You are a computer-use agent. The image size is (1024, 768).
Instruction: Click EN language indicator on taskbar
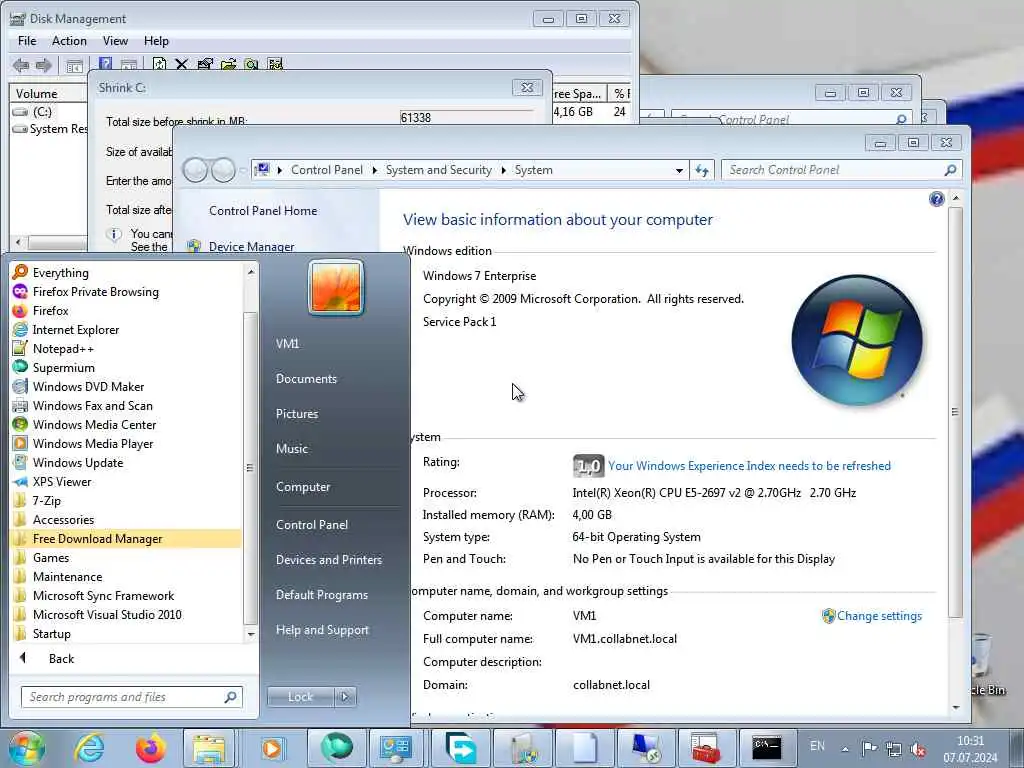pyautogui.click(x=817, y=746)
